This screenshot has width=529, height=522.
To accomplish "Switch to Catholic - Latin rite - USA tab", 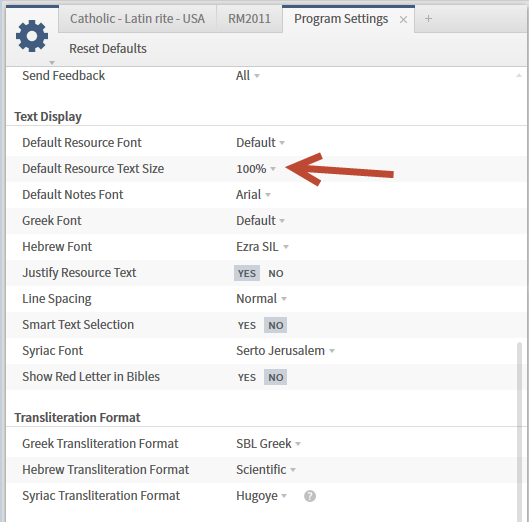I will coord(137,19).
